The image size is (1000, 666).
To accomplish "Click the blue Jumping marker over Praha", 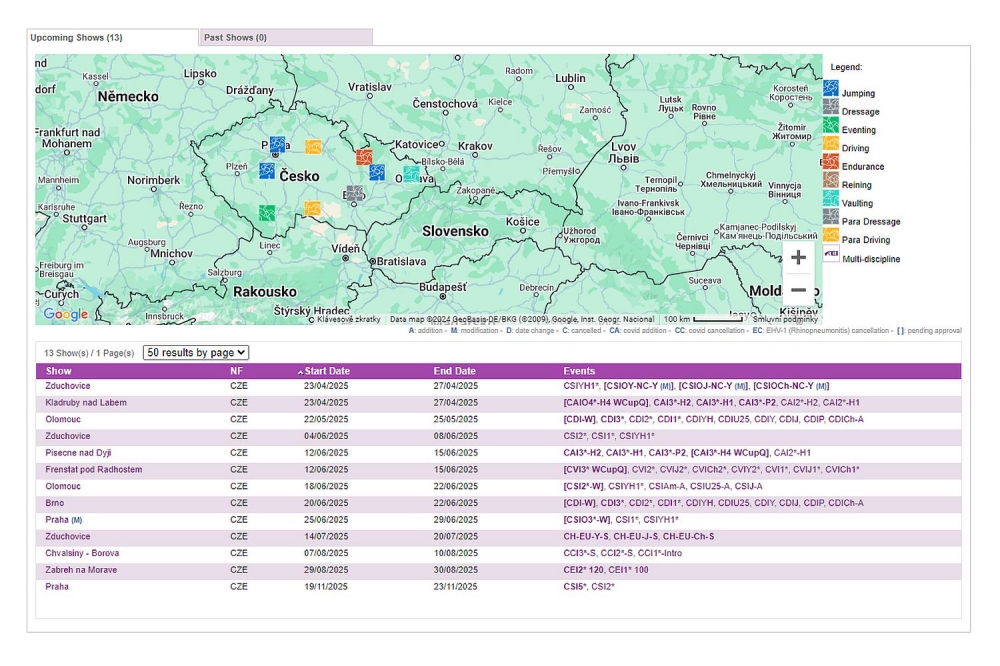I will coord(277,144).
